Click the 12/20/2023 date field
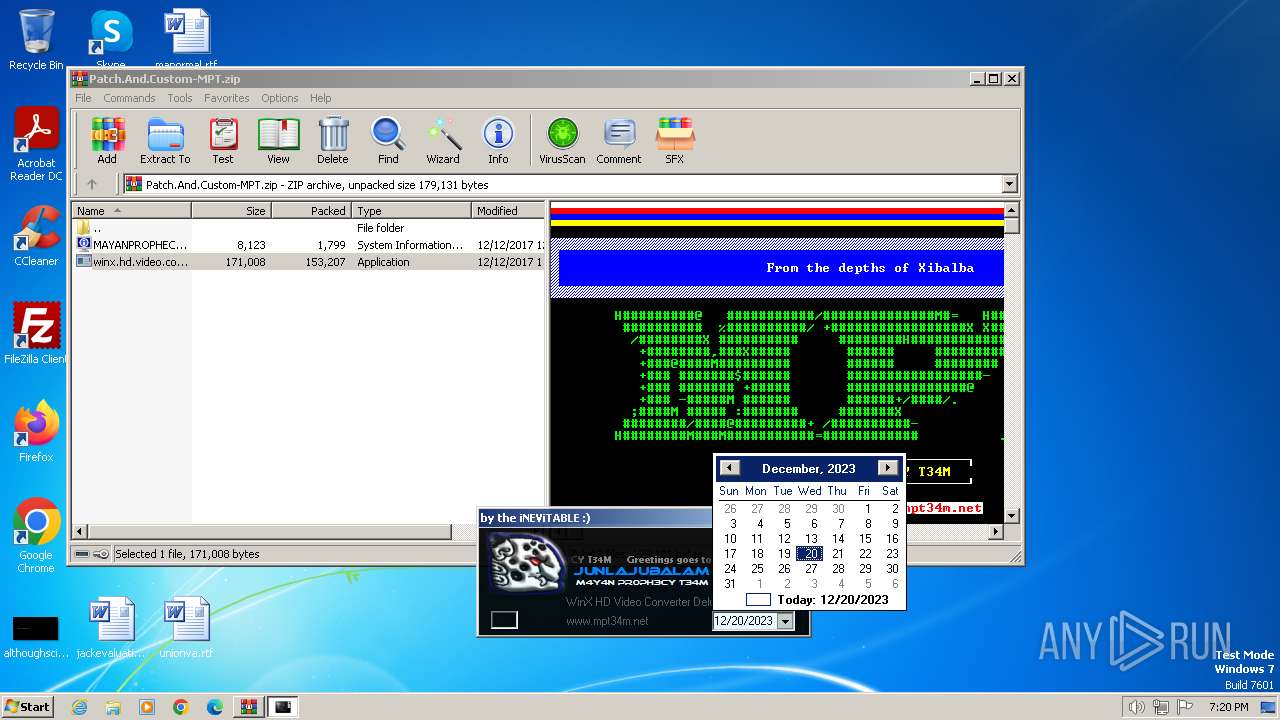1280x720 pixels. (744, 621)
